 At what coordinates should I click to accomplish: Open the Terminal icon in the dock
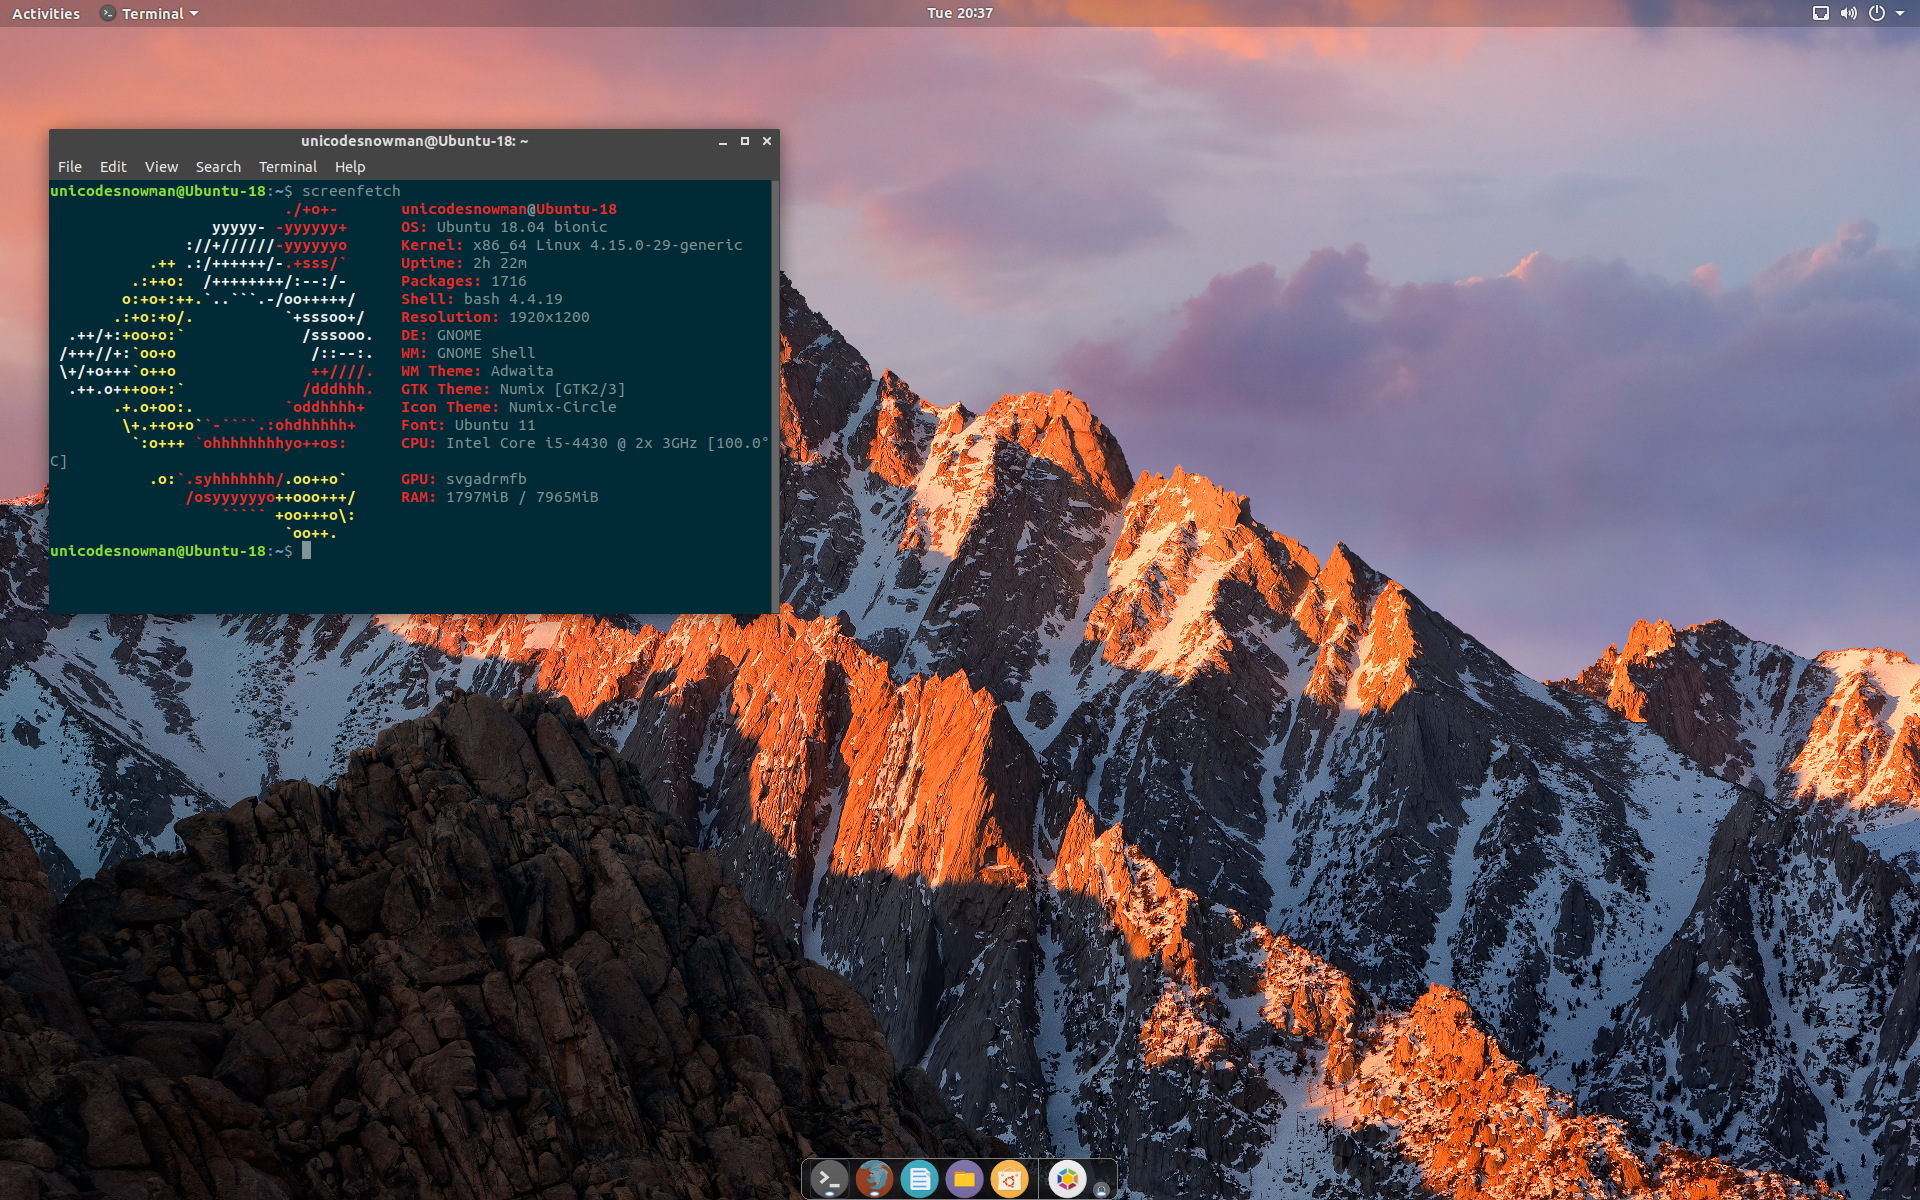829,1180
